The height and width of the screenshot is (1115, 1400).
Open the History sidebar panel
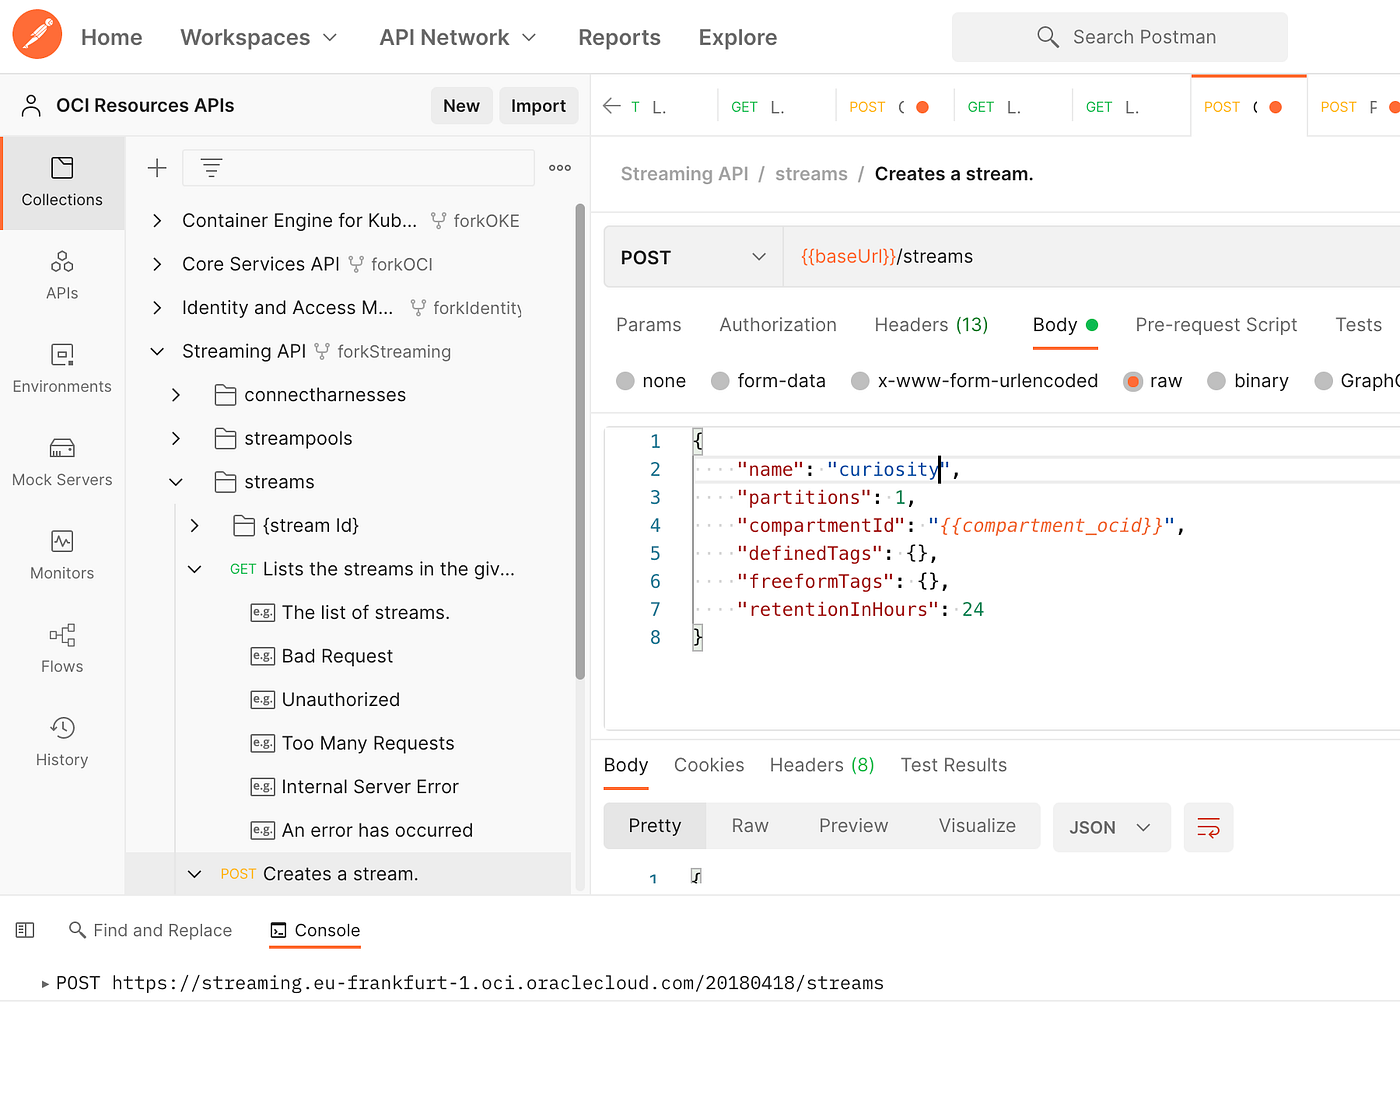[62, 741]
